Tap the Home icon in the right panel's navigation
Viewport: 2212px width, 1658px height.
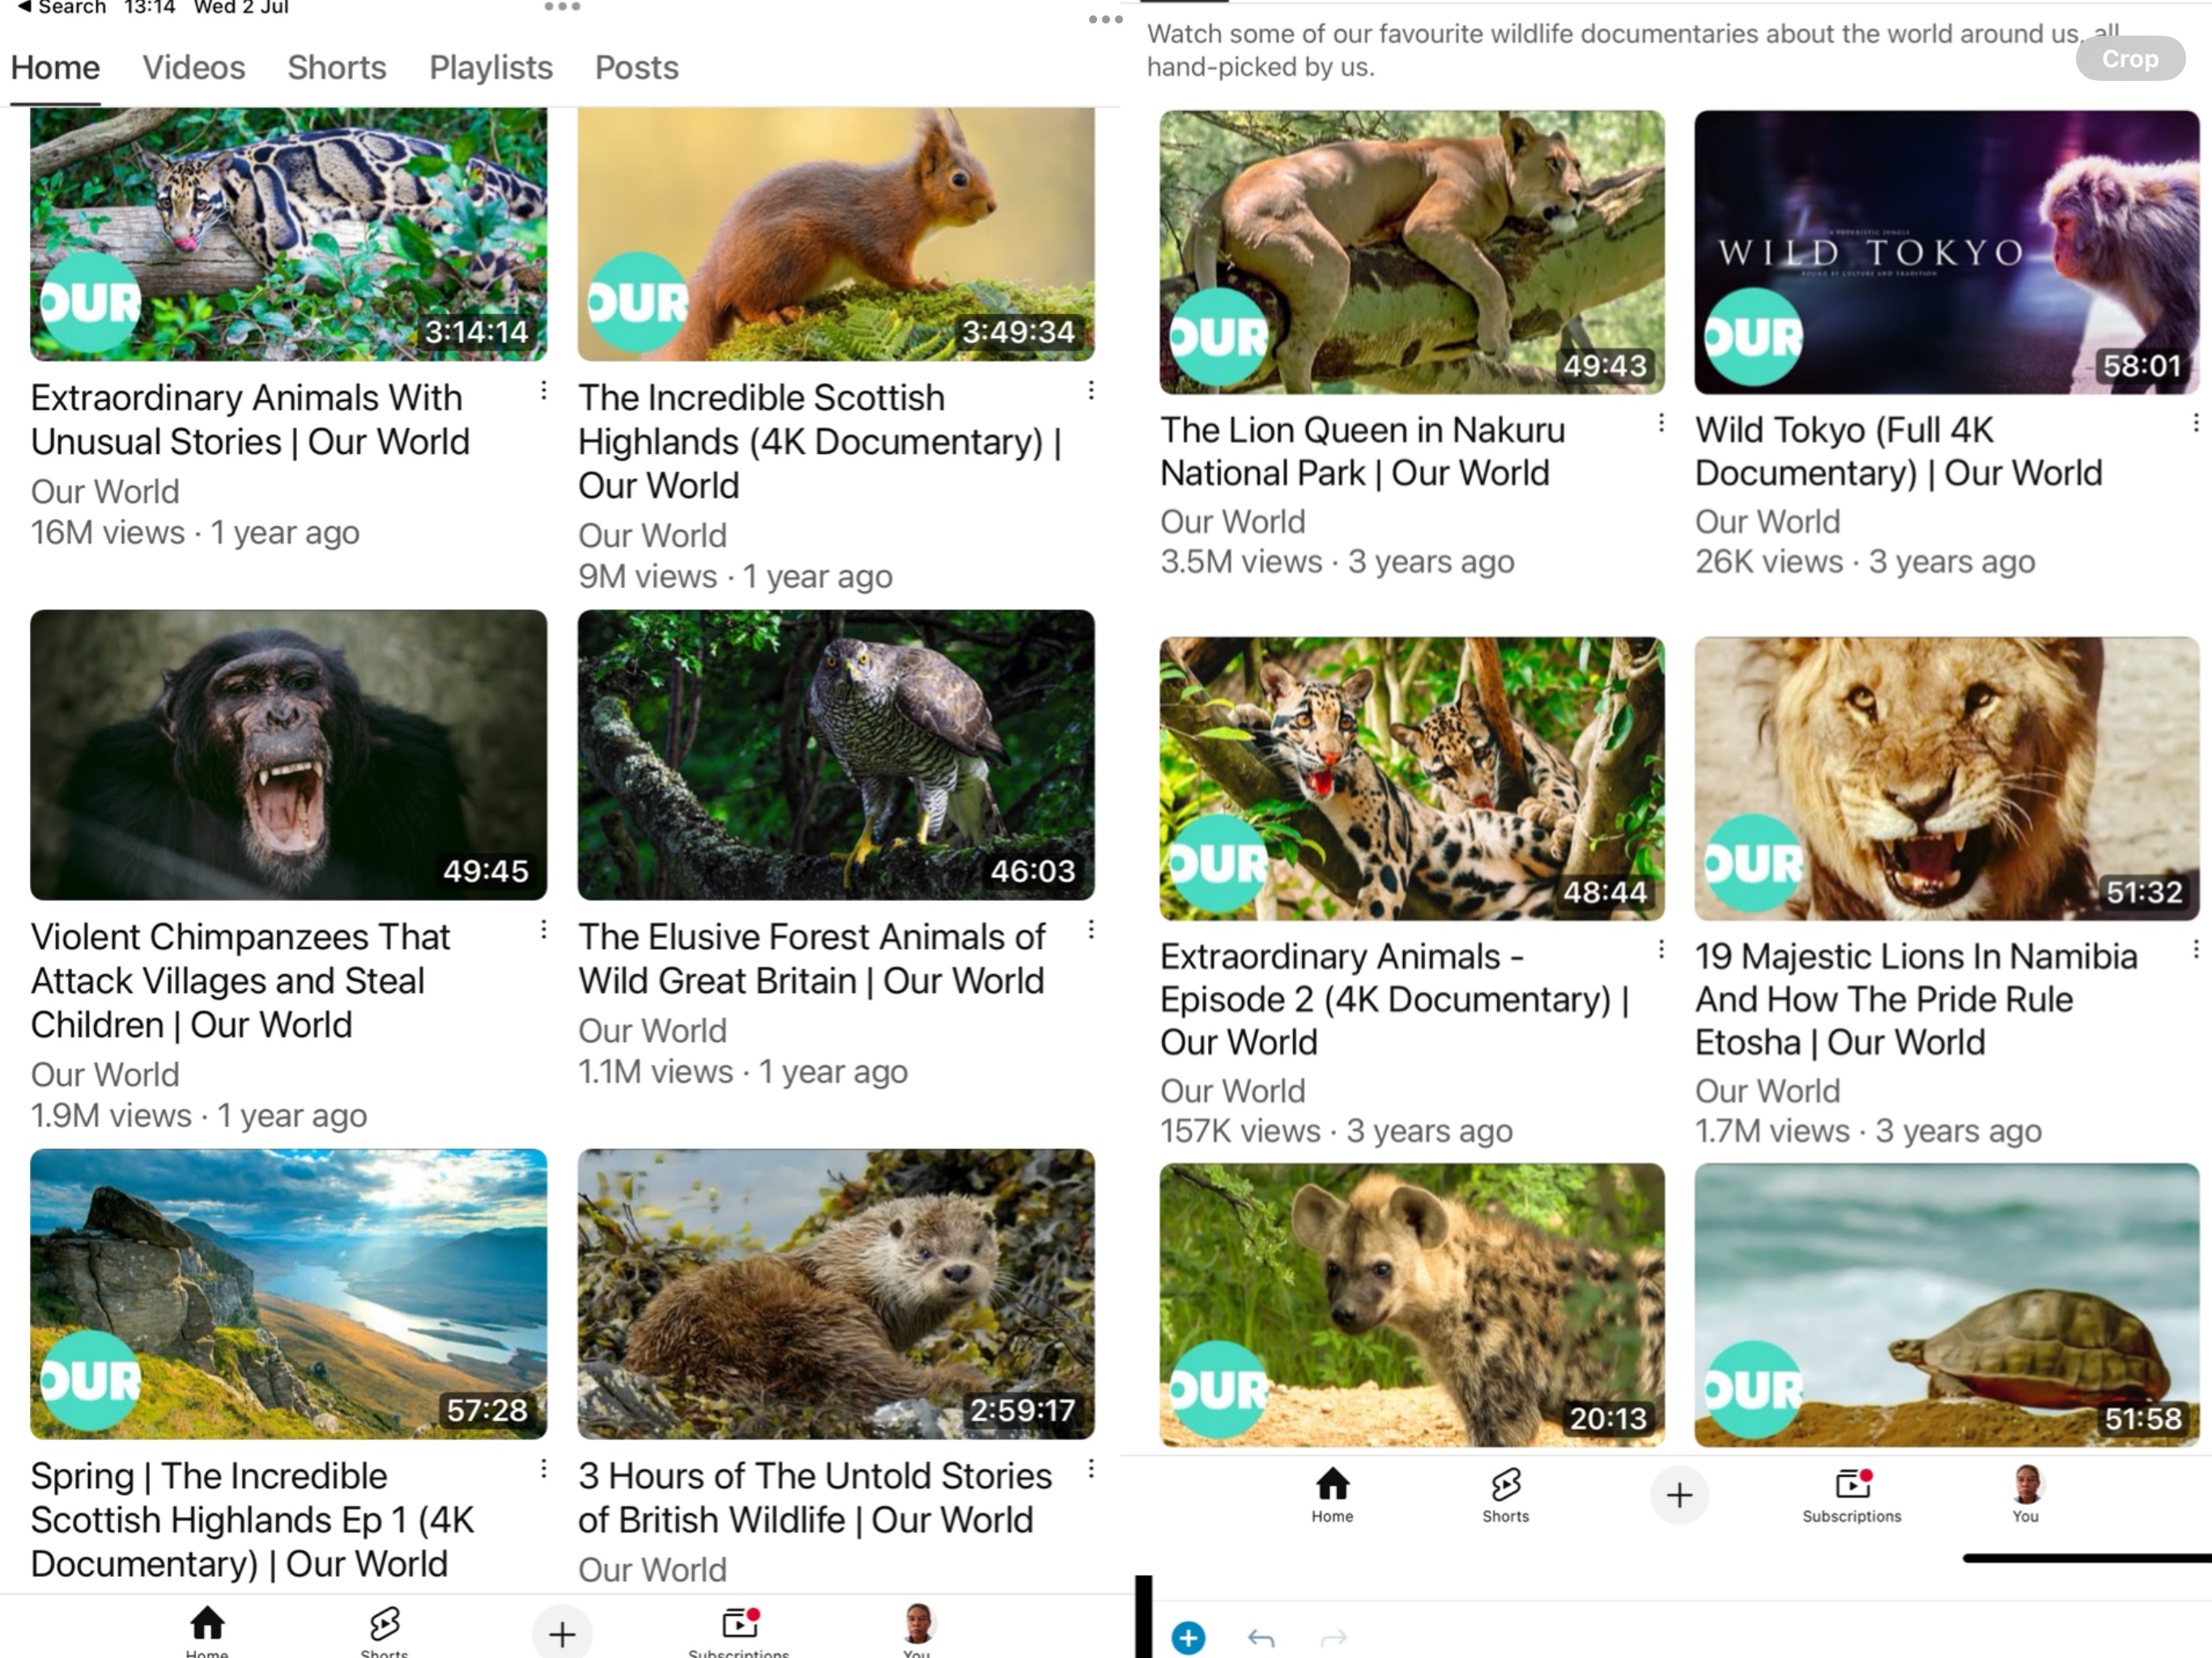pyautogui.click(x=1332, y=1485)
